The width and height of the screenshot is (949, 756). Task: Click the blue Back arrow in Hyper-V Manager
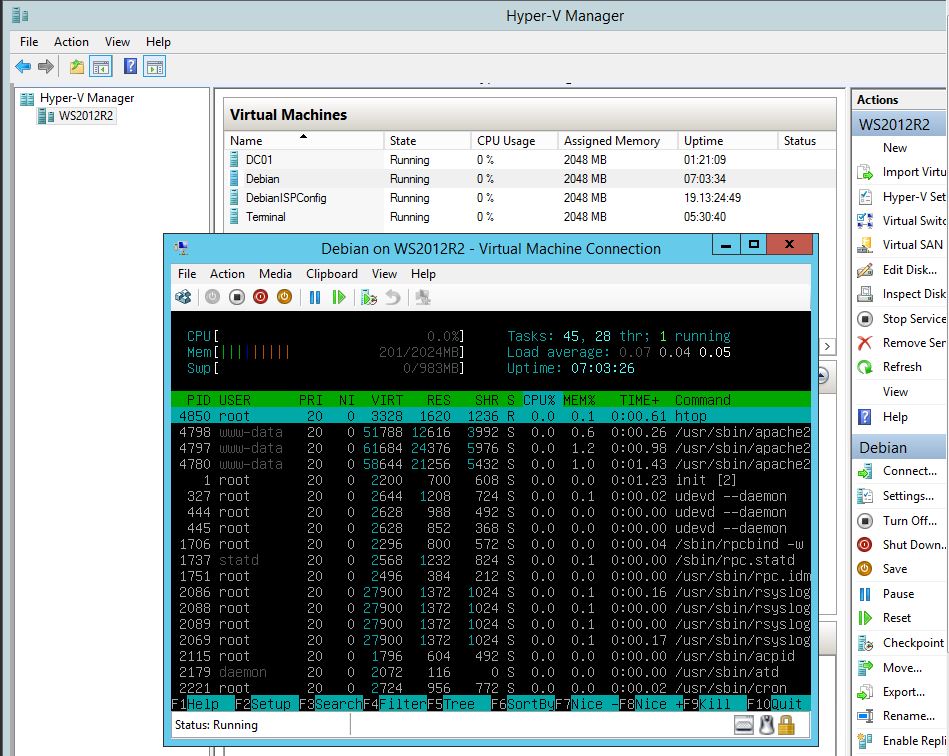(23, 67)
